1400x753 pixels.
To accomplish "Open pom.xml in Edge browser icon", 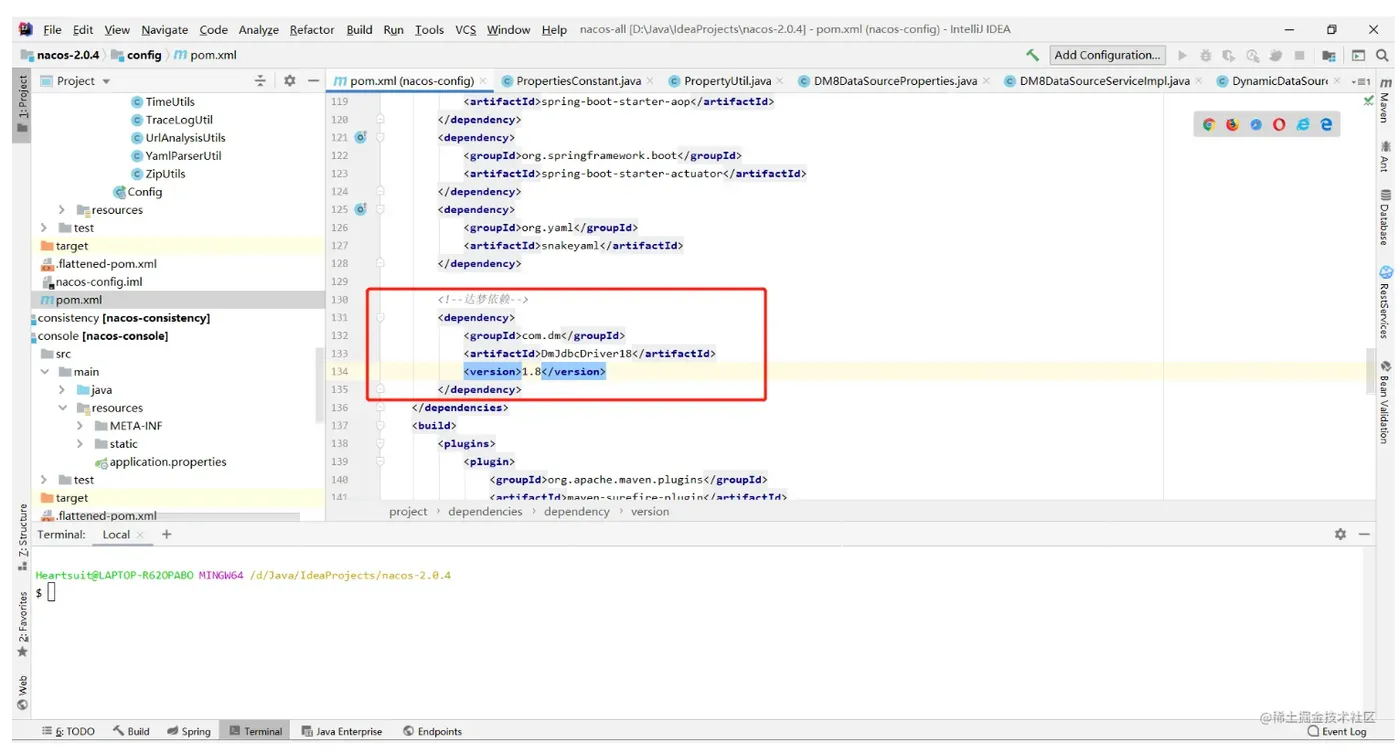I will coord(1326,125).
